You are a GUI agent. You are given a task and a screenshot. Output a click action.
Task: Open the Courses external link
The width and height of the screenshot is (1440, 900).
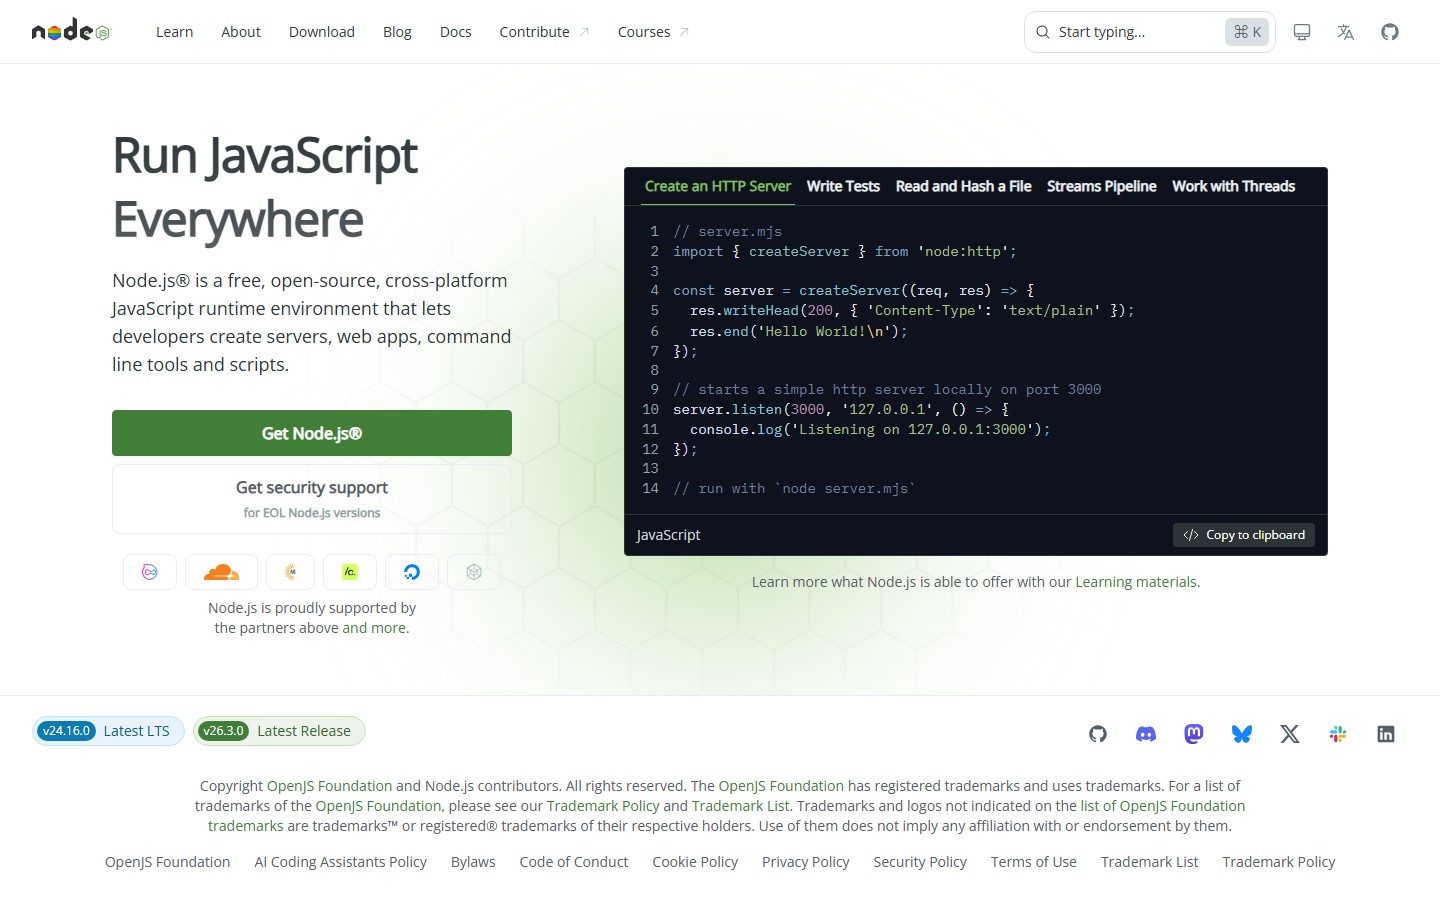tap(653, 32)
